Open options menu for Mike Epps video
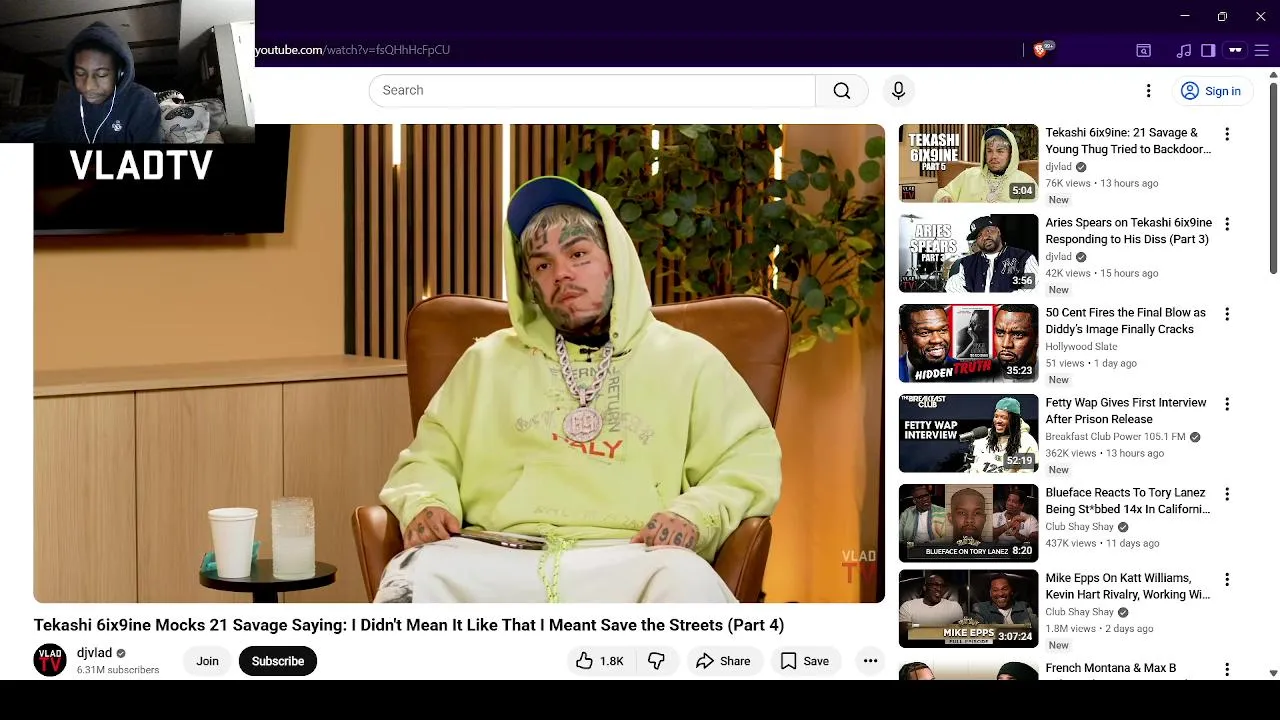Screen dimensions: 1280x720 [1227, 579]
